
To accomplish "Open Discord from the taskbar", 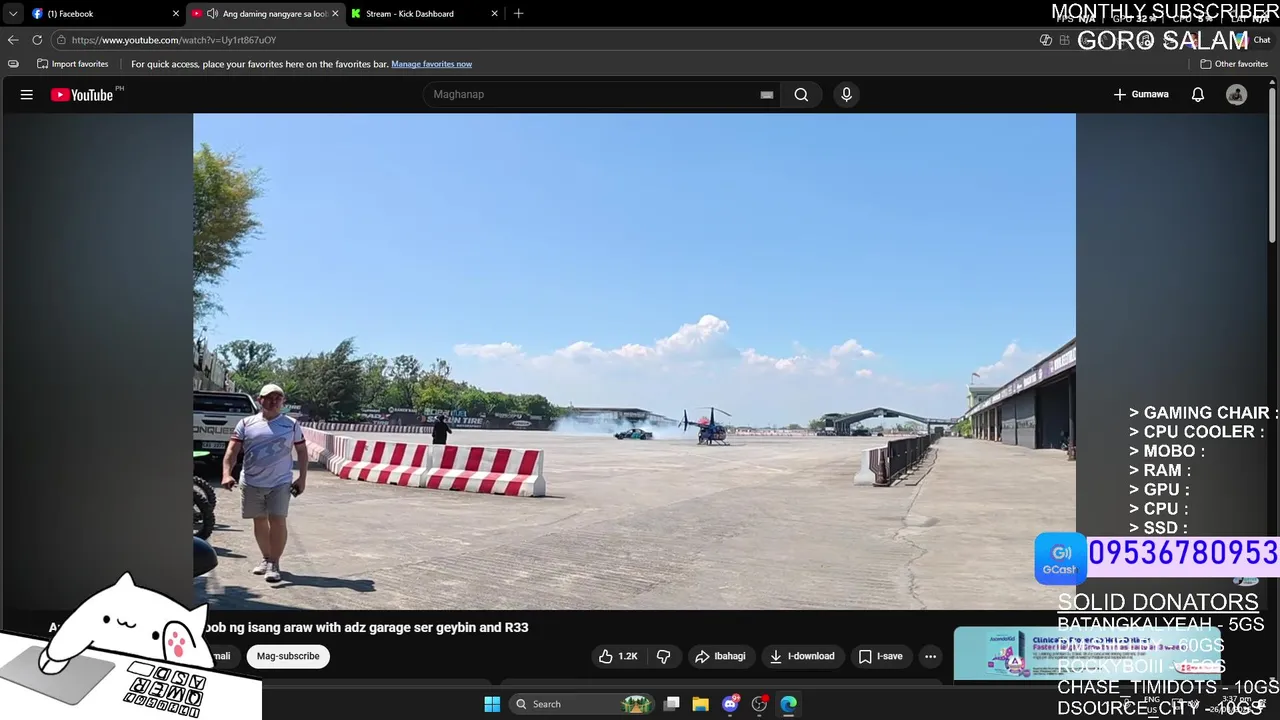I will (731, 704).
